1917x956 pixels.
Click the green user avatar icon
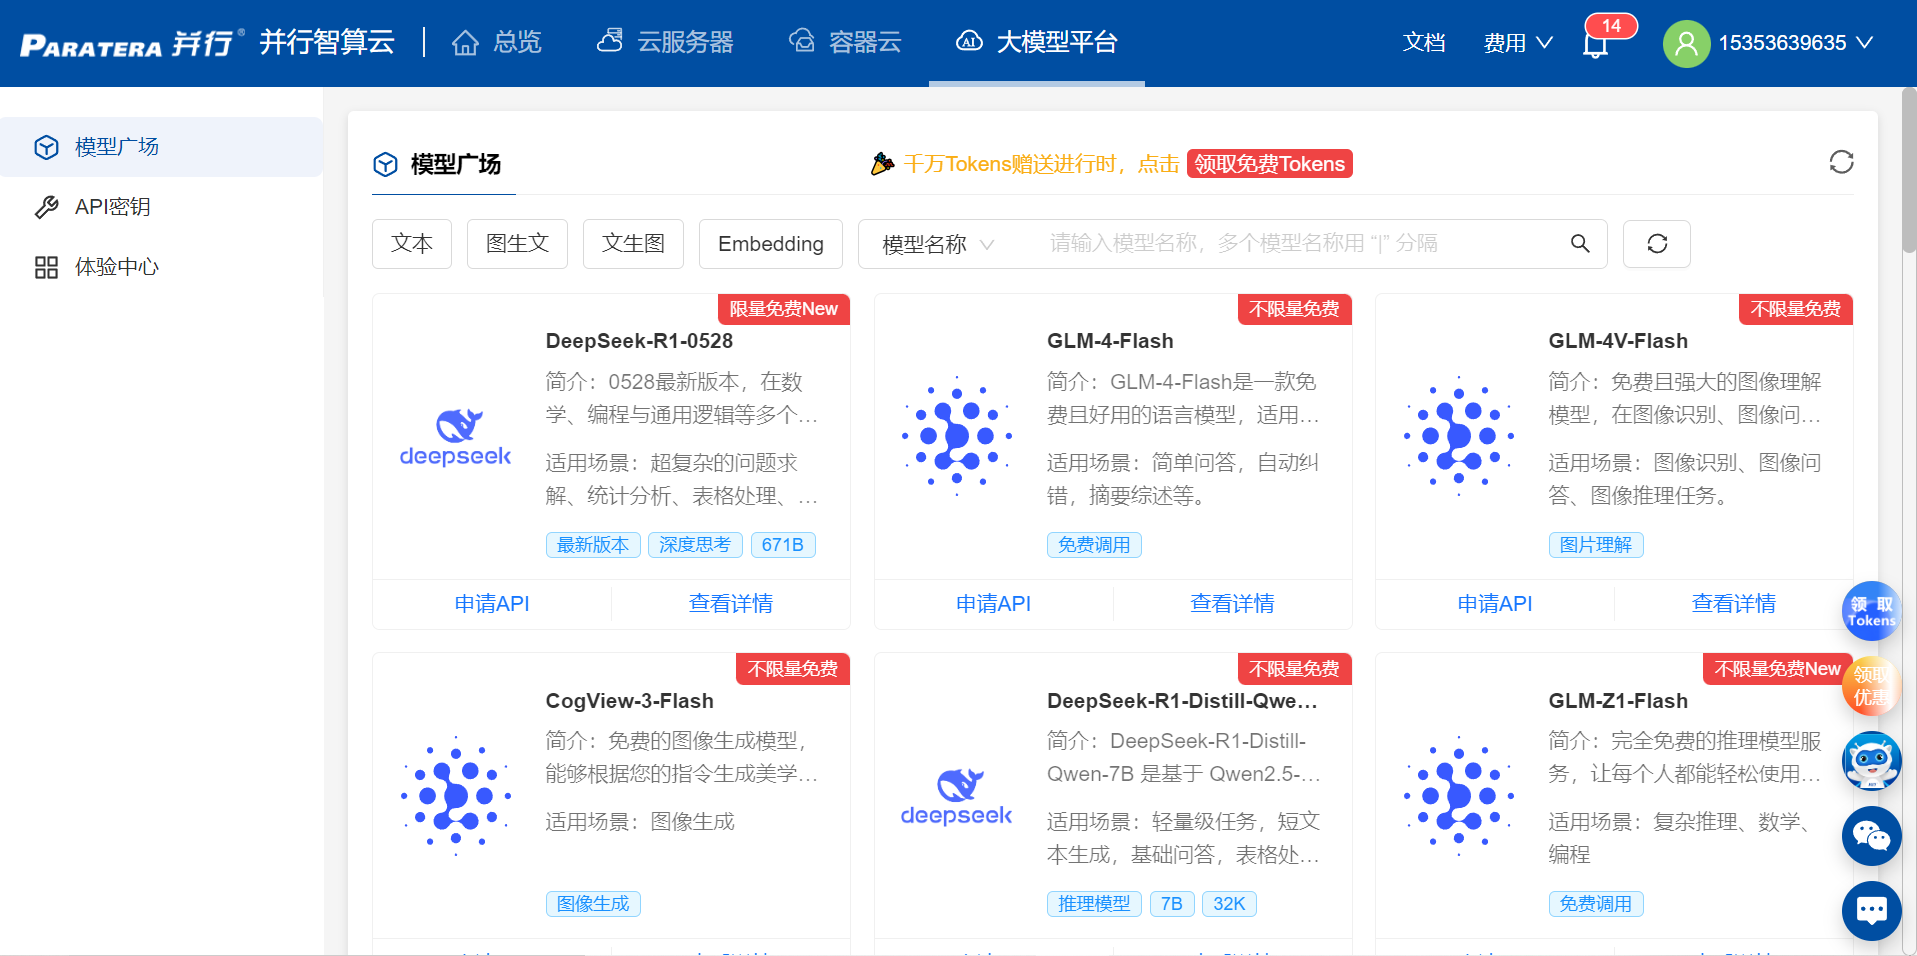(x=1686, y=44)
